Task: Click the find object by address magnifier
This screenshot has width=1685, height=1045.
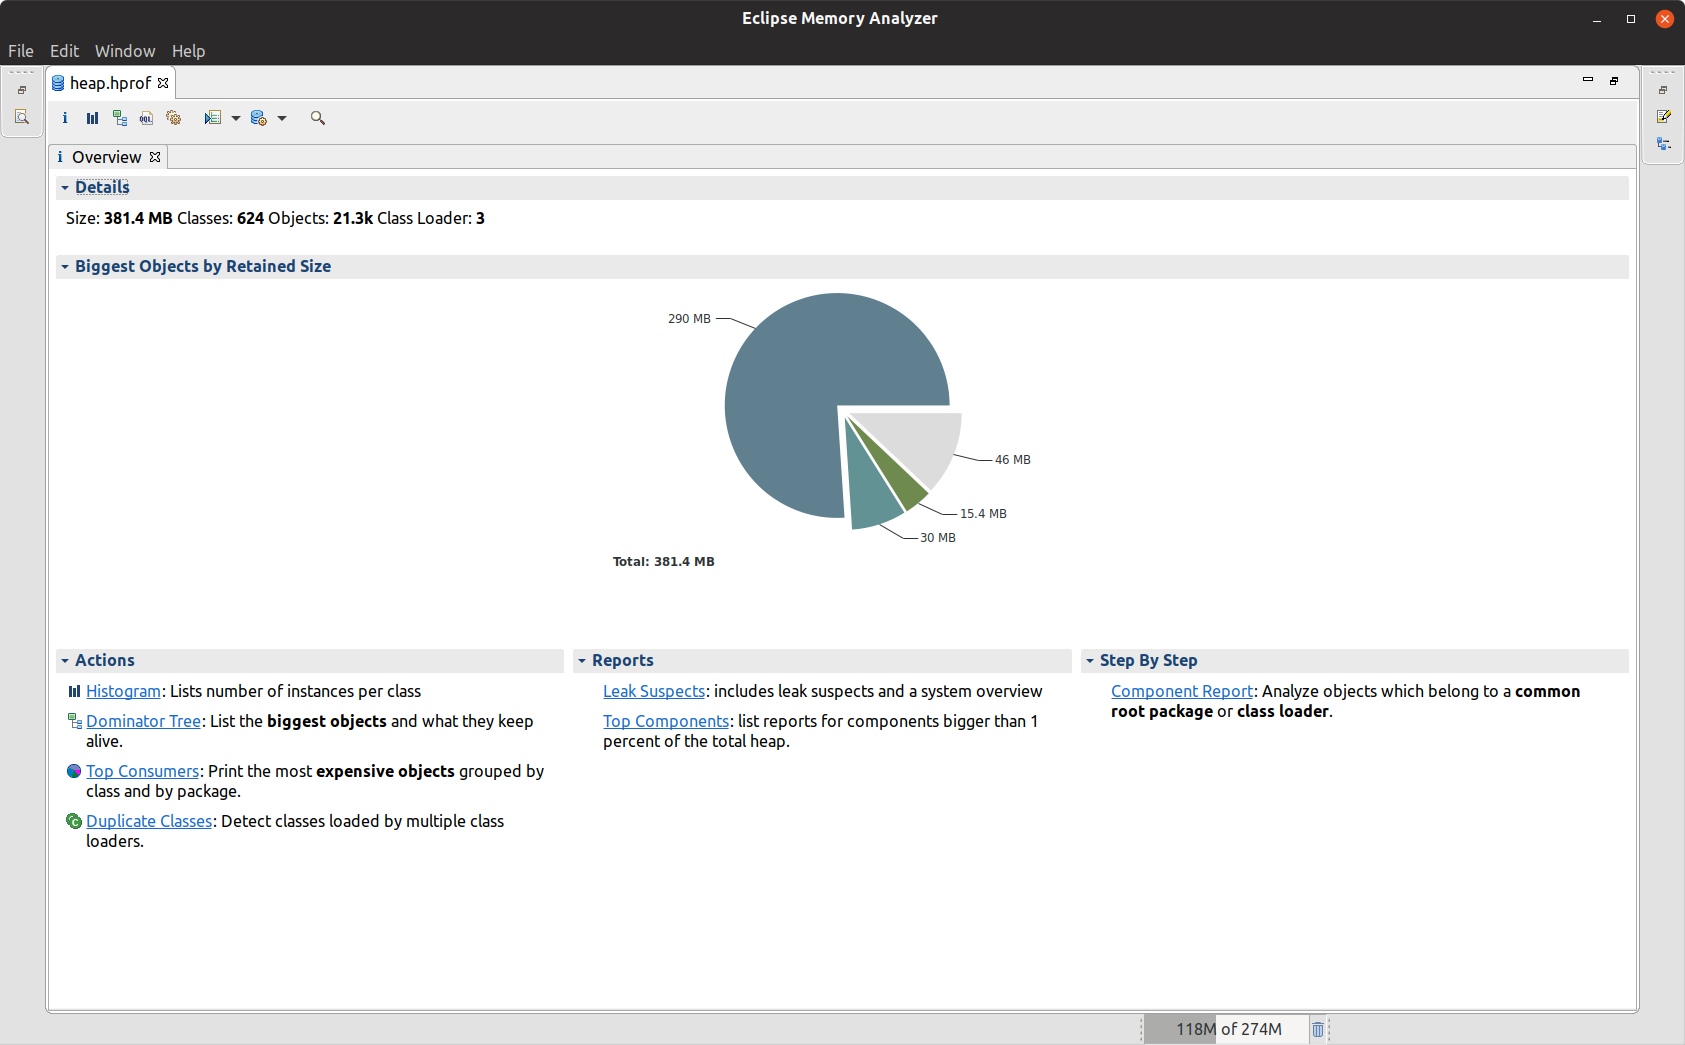Action: coord(318,118)
